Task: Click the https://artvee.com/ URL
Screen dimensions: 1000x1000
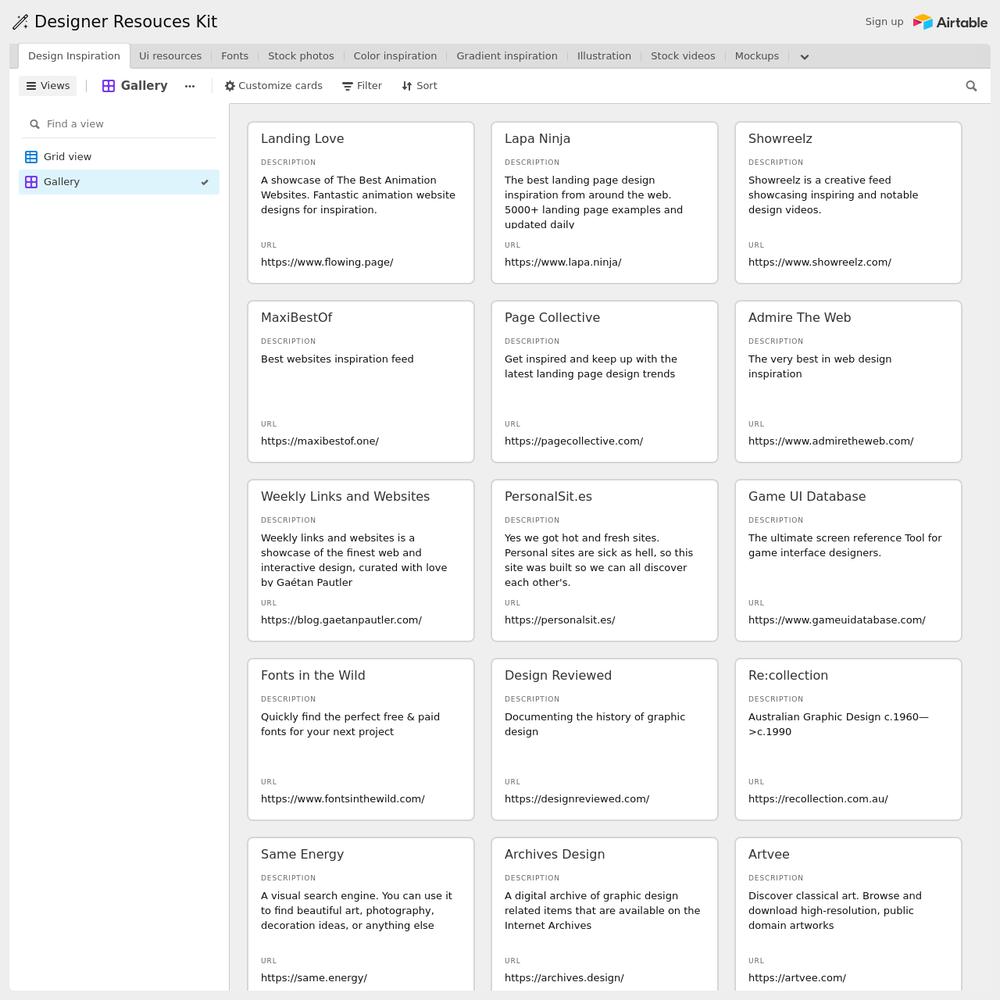Action: pos(797,978)
